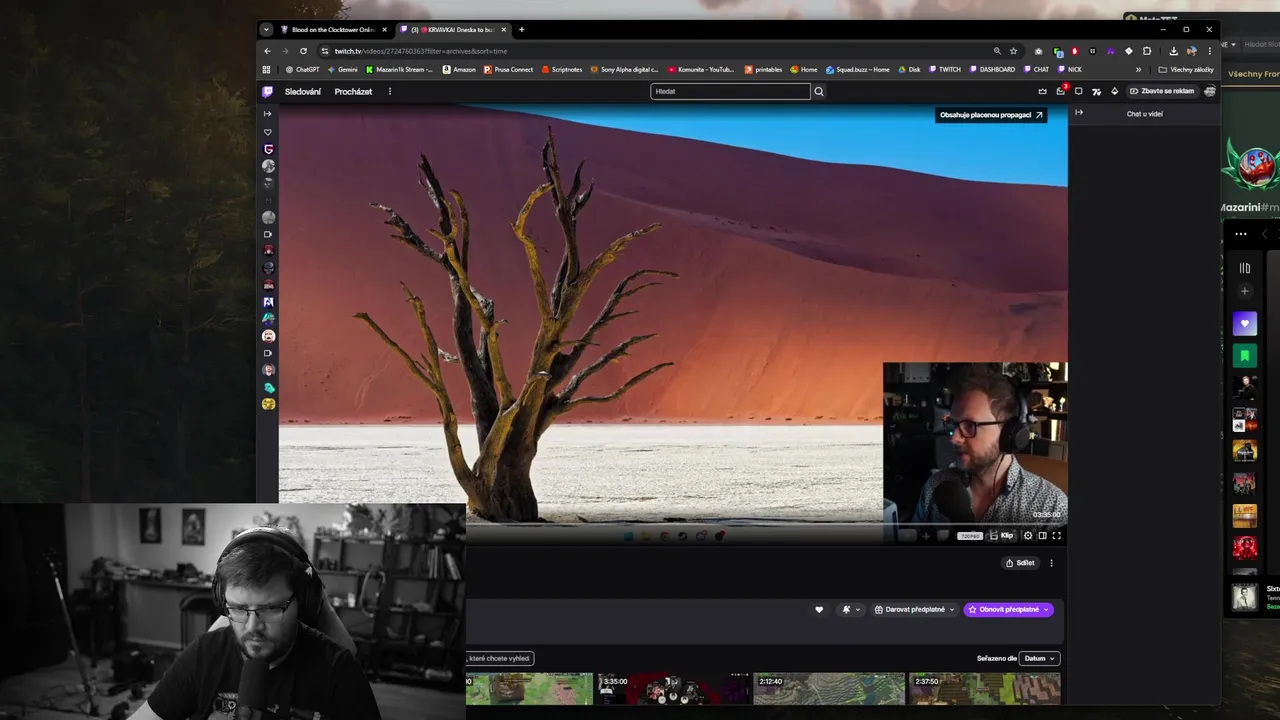Open Twitch whispers icon
The image size is (1280, 720).
(1078, 91)
